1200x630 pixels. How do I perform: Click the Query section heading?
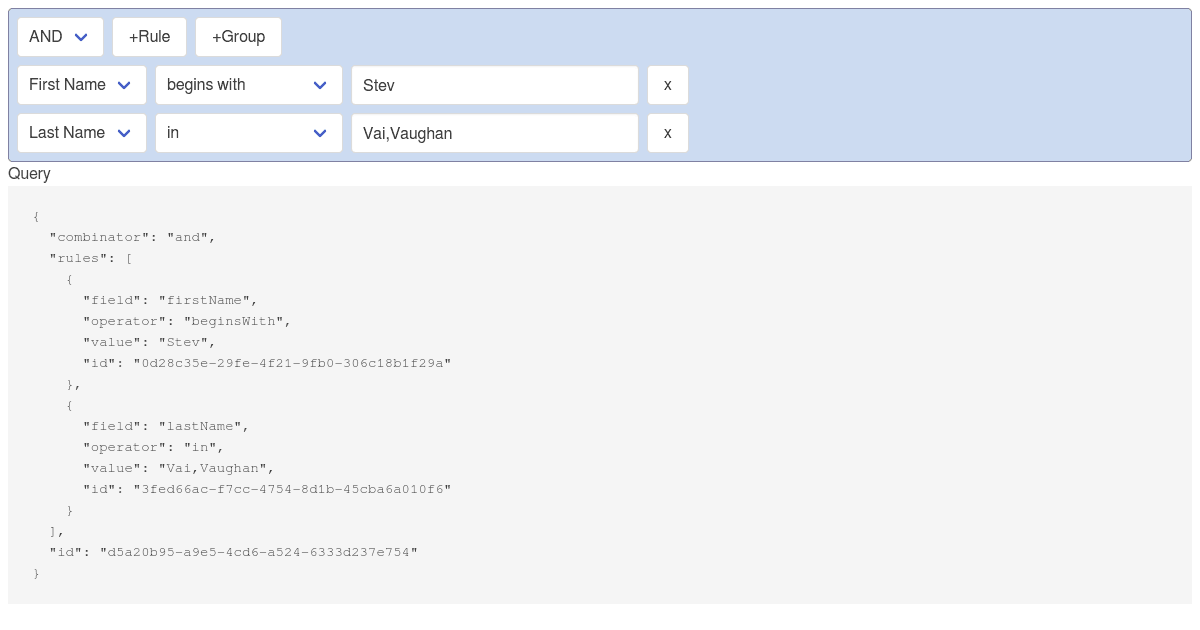[29, 174]
